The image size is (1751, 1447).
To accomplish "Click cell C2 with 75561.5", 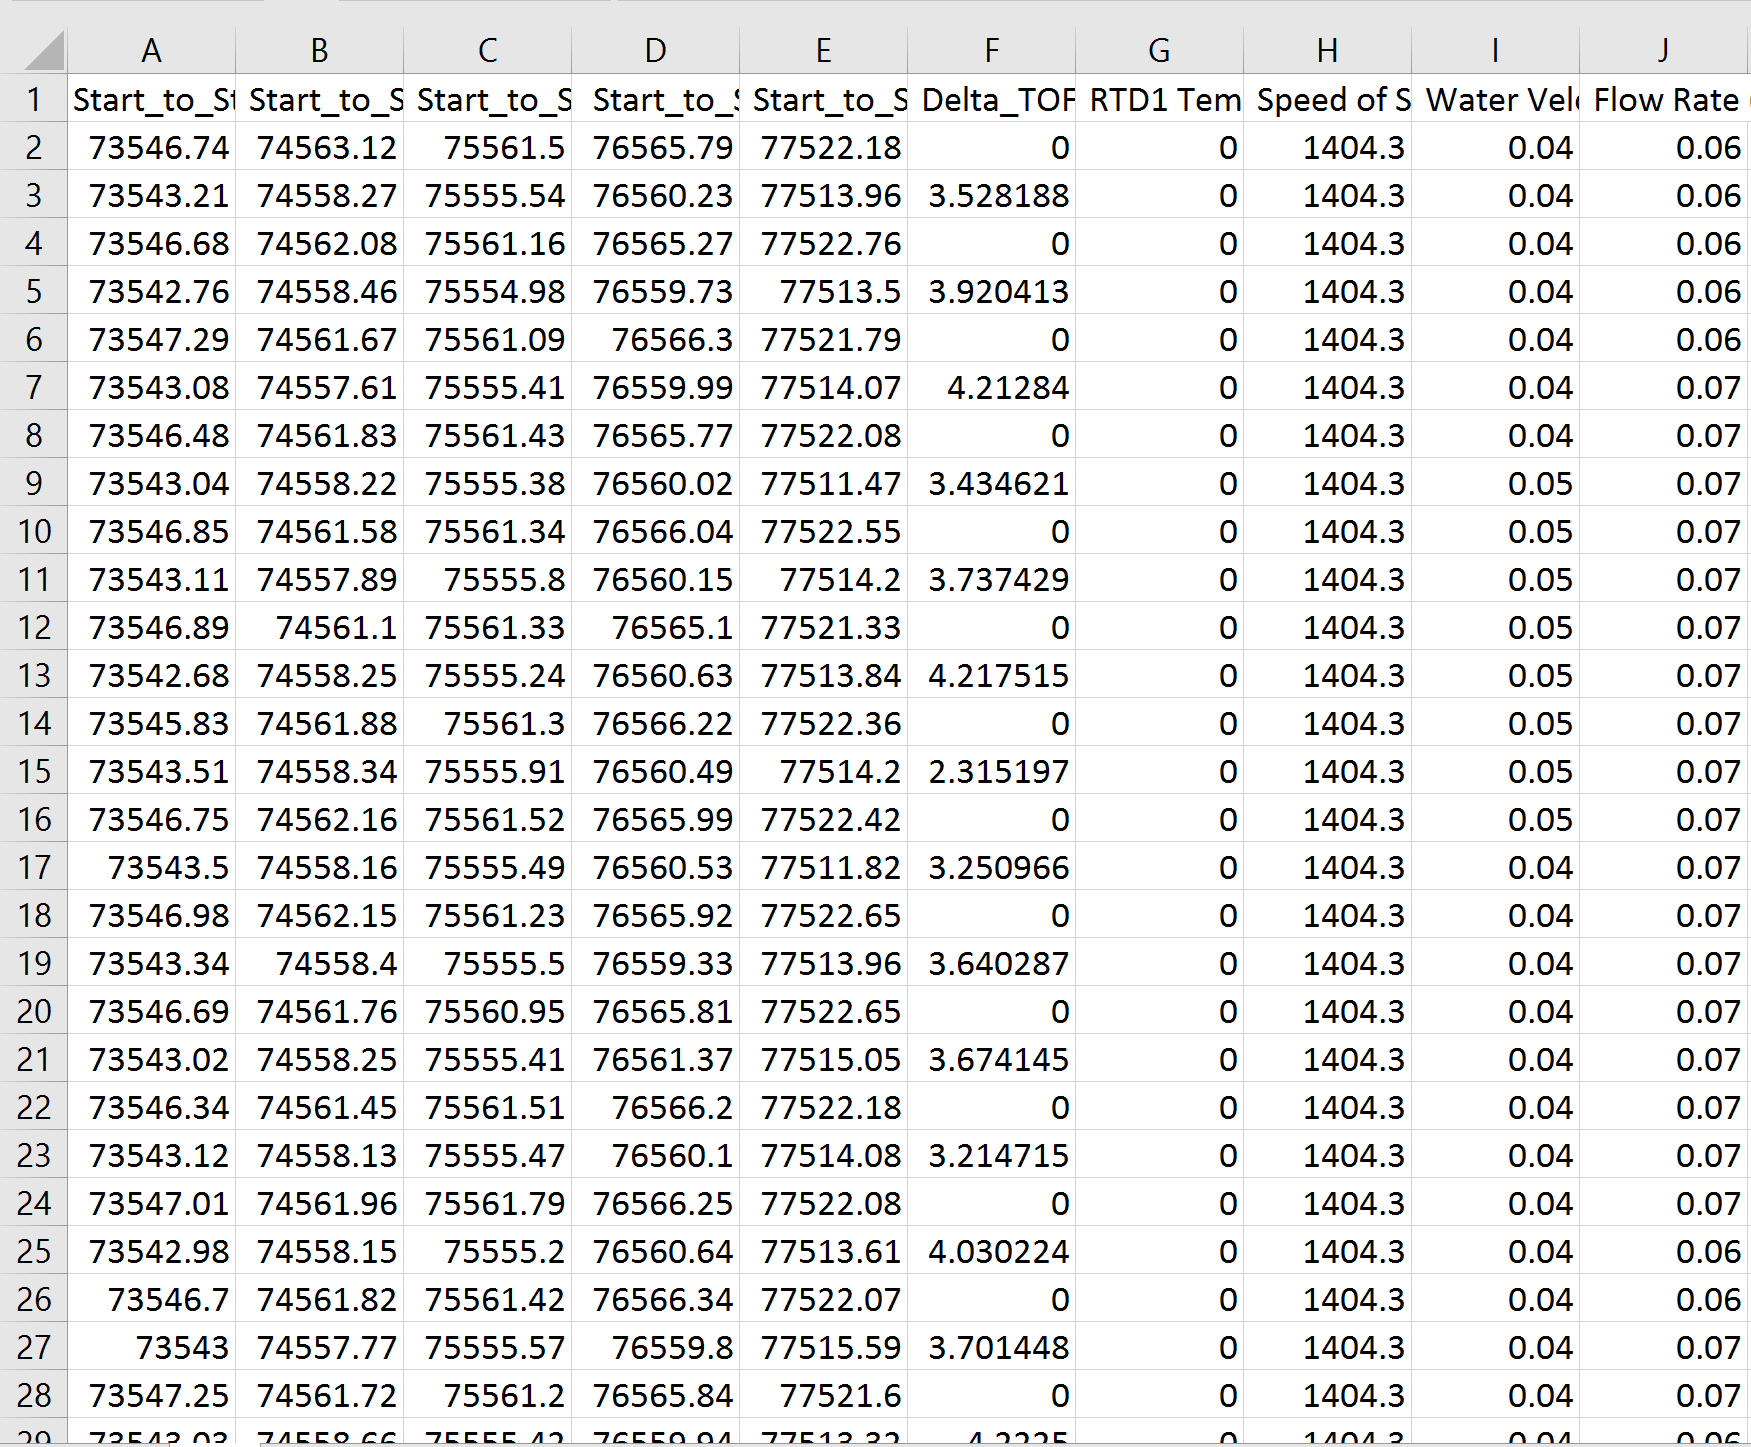I will point(487,147).
